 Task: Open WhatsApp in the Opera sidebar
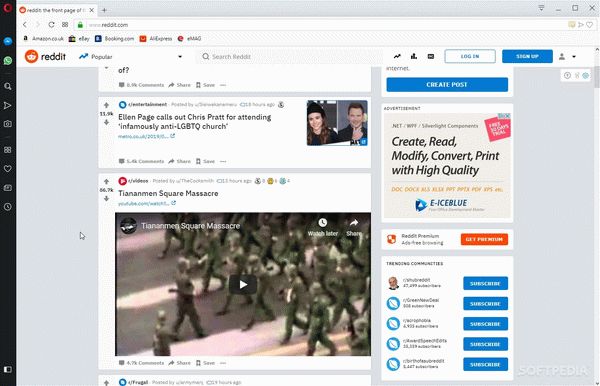point(8,60)
